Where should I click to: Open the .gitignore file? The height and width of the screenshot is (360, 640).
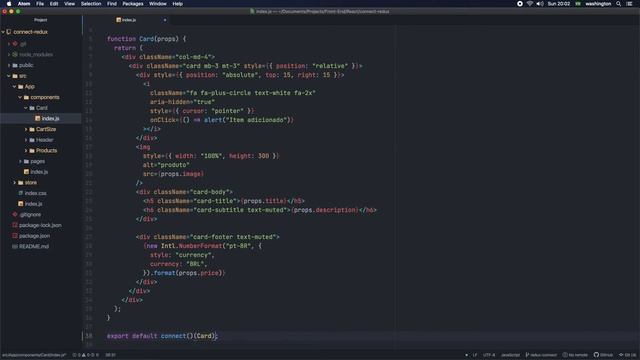pyautogui.click(x=30, y=214)
